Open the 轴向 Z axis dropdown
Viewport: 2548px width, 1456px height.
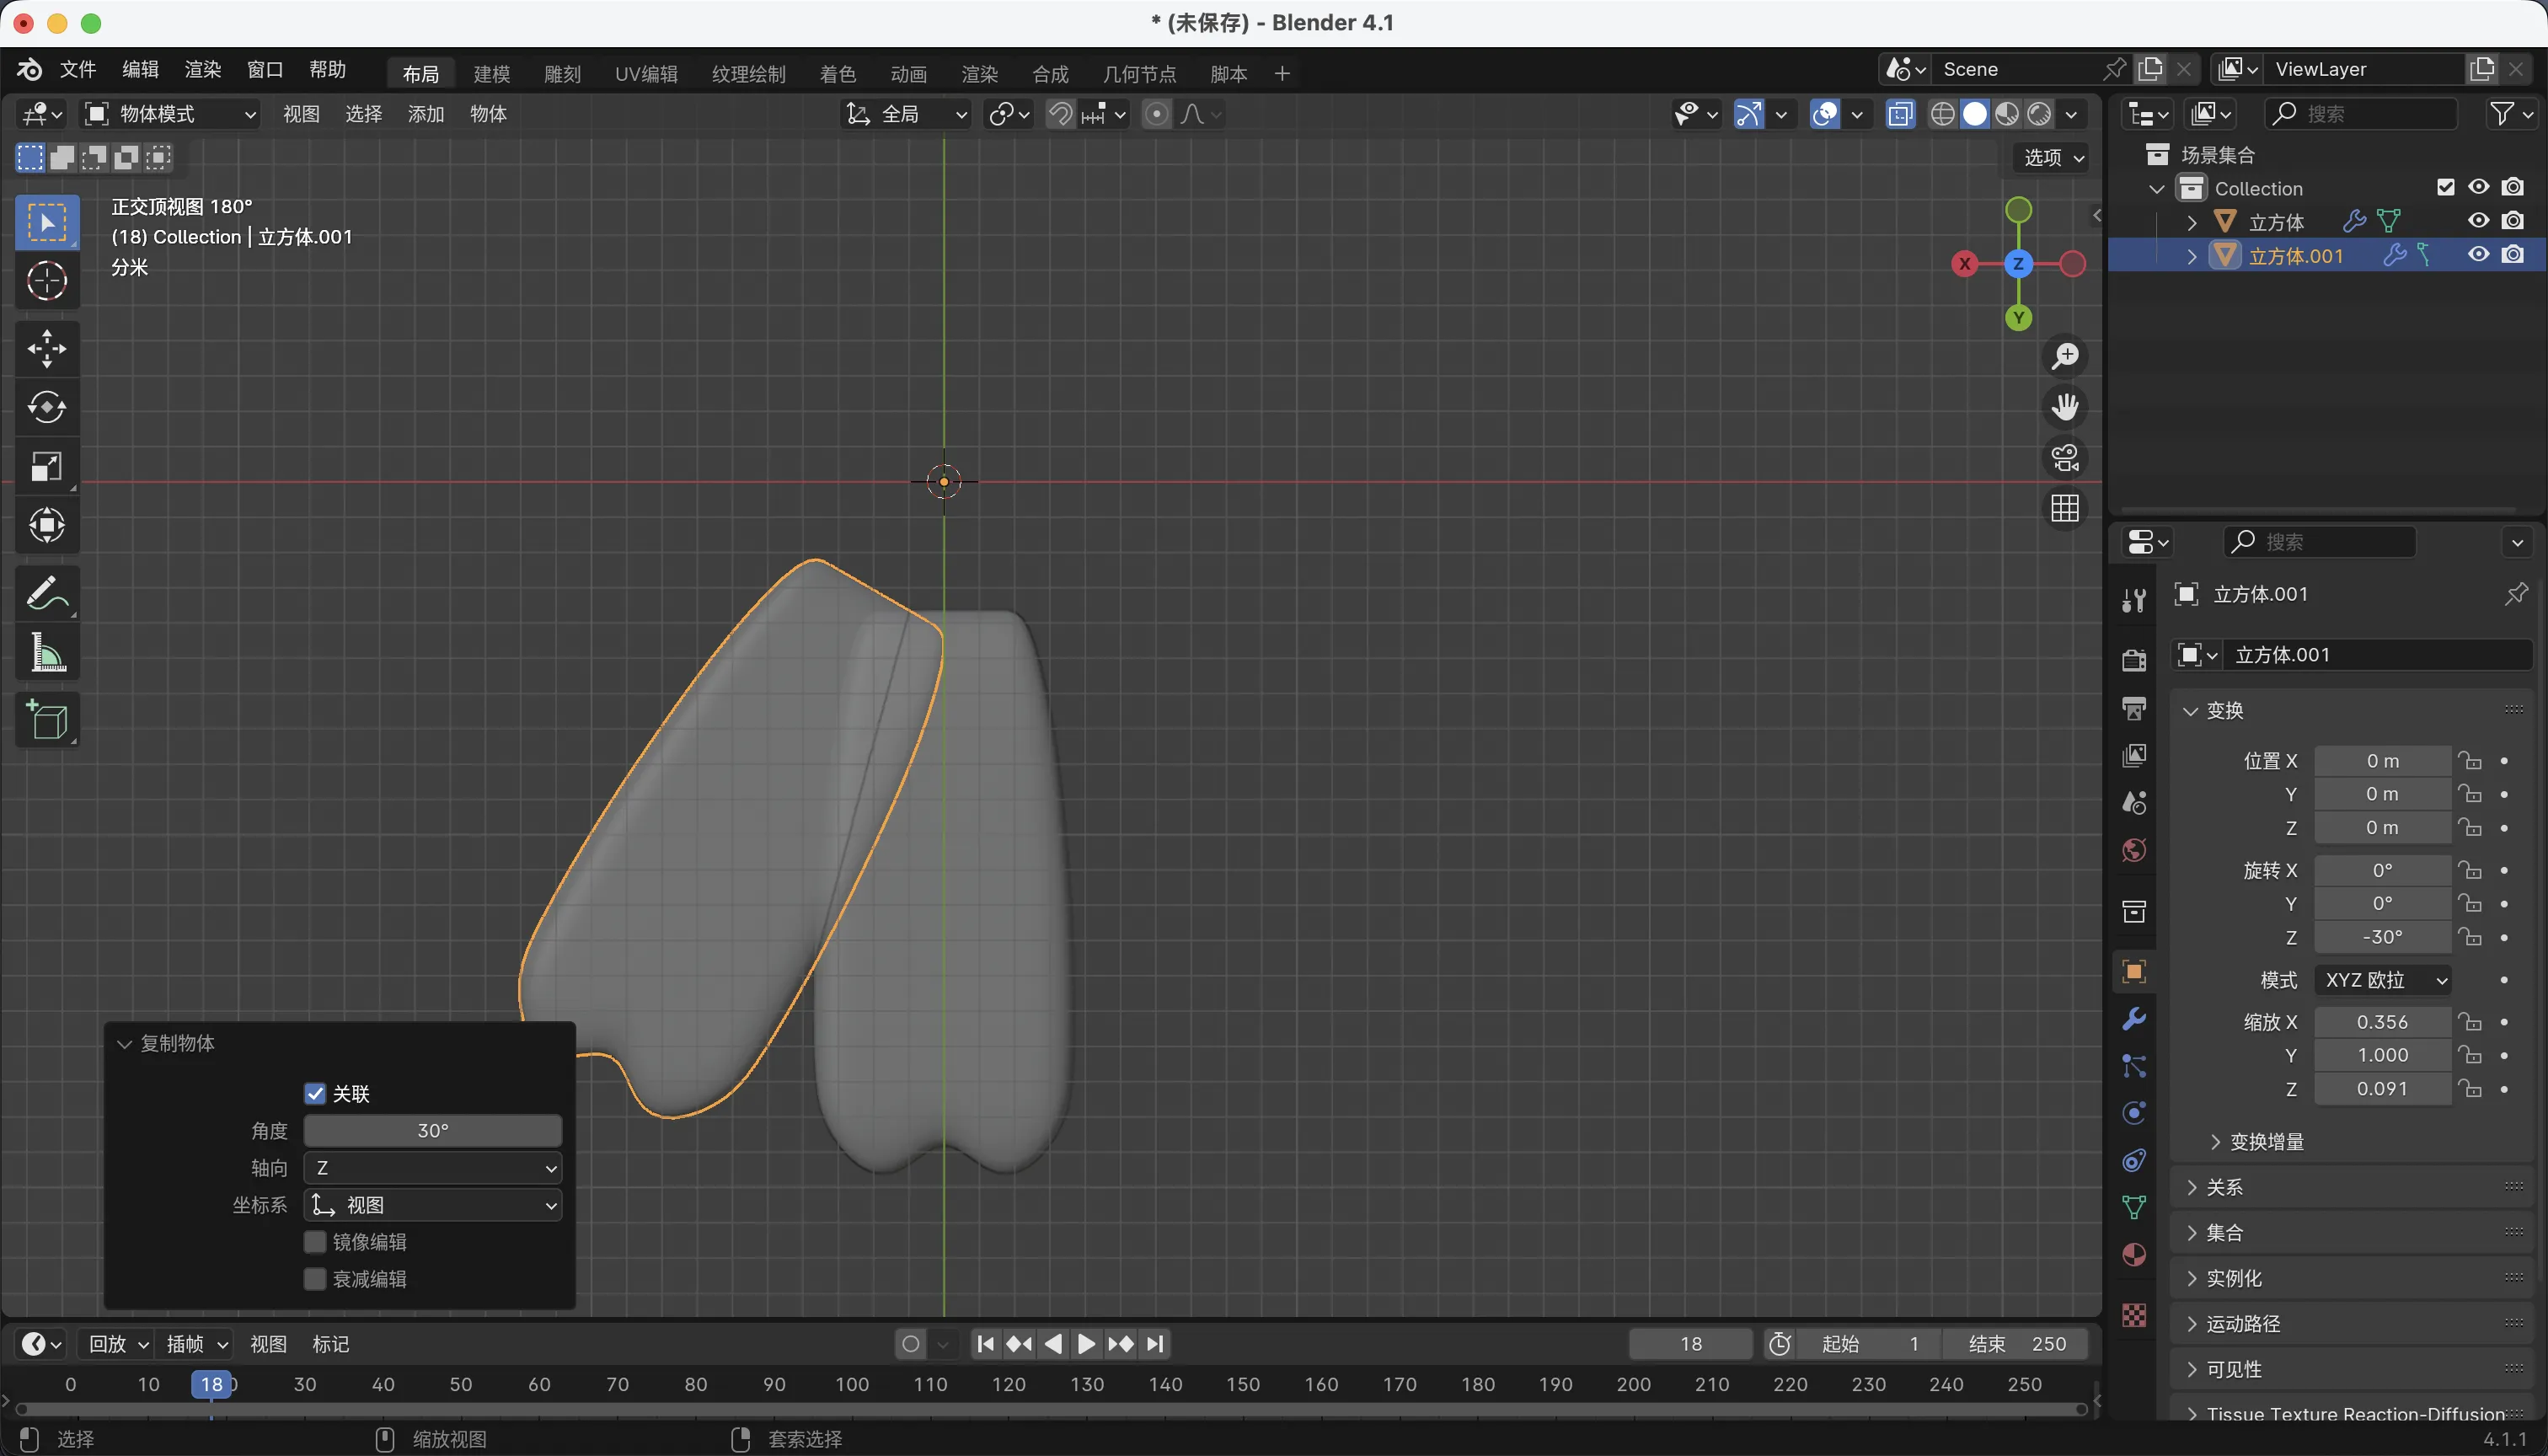pyautogui.click(x=432, y=1168)
